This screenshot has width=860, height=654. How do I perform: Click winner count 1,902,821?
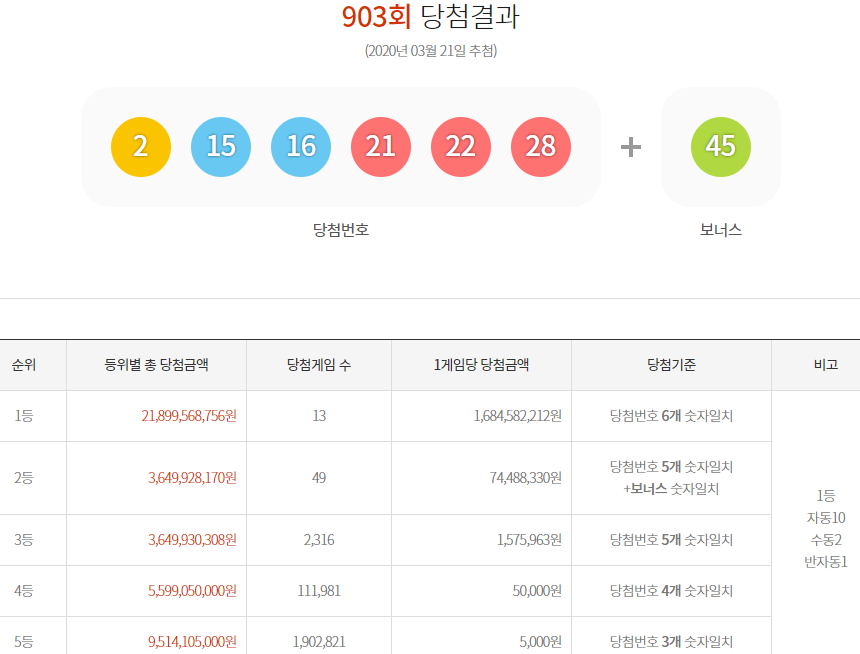point(319,642)
